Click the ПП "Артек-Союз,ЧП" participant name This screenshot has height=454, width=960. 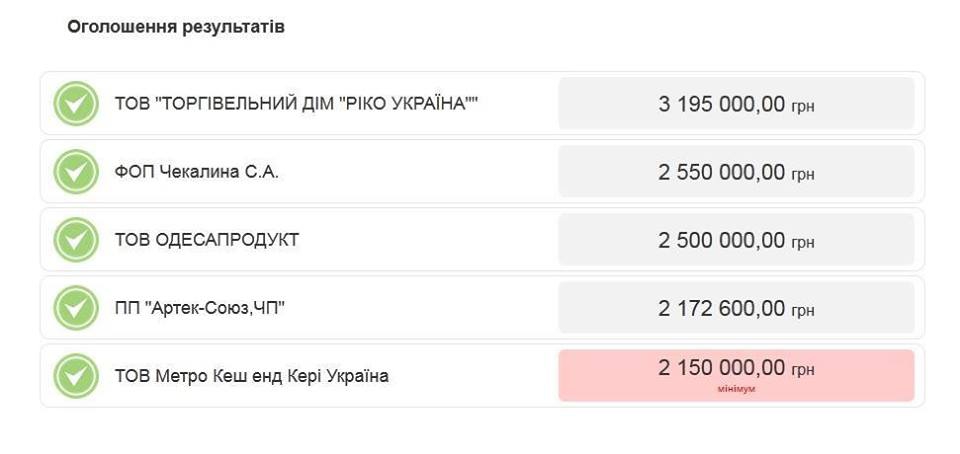click(200, 308)
